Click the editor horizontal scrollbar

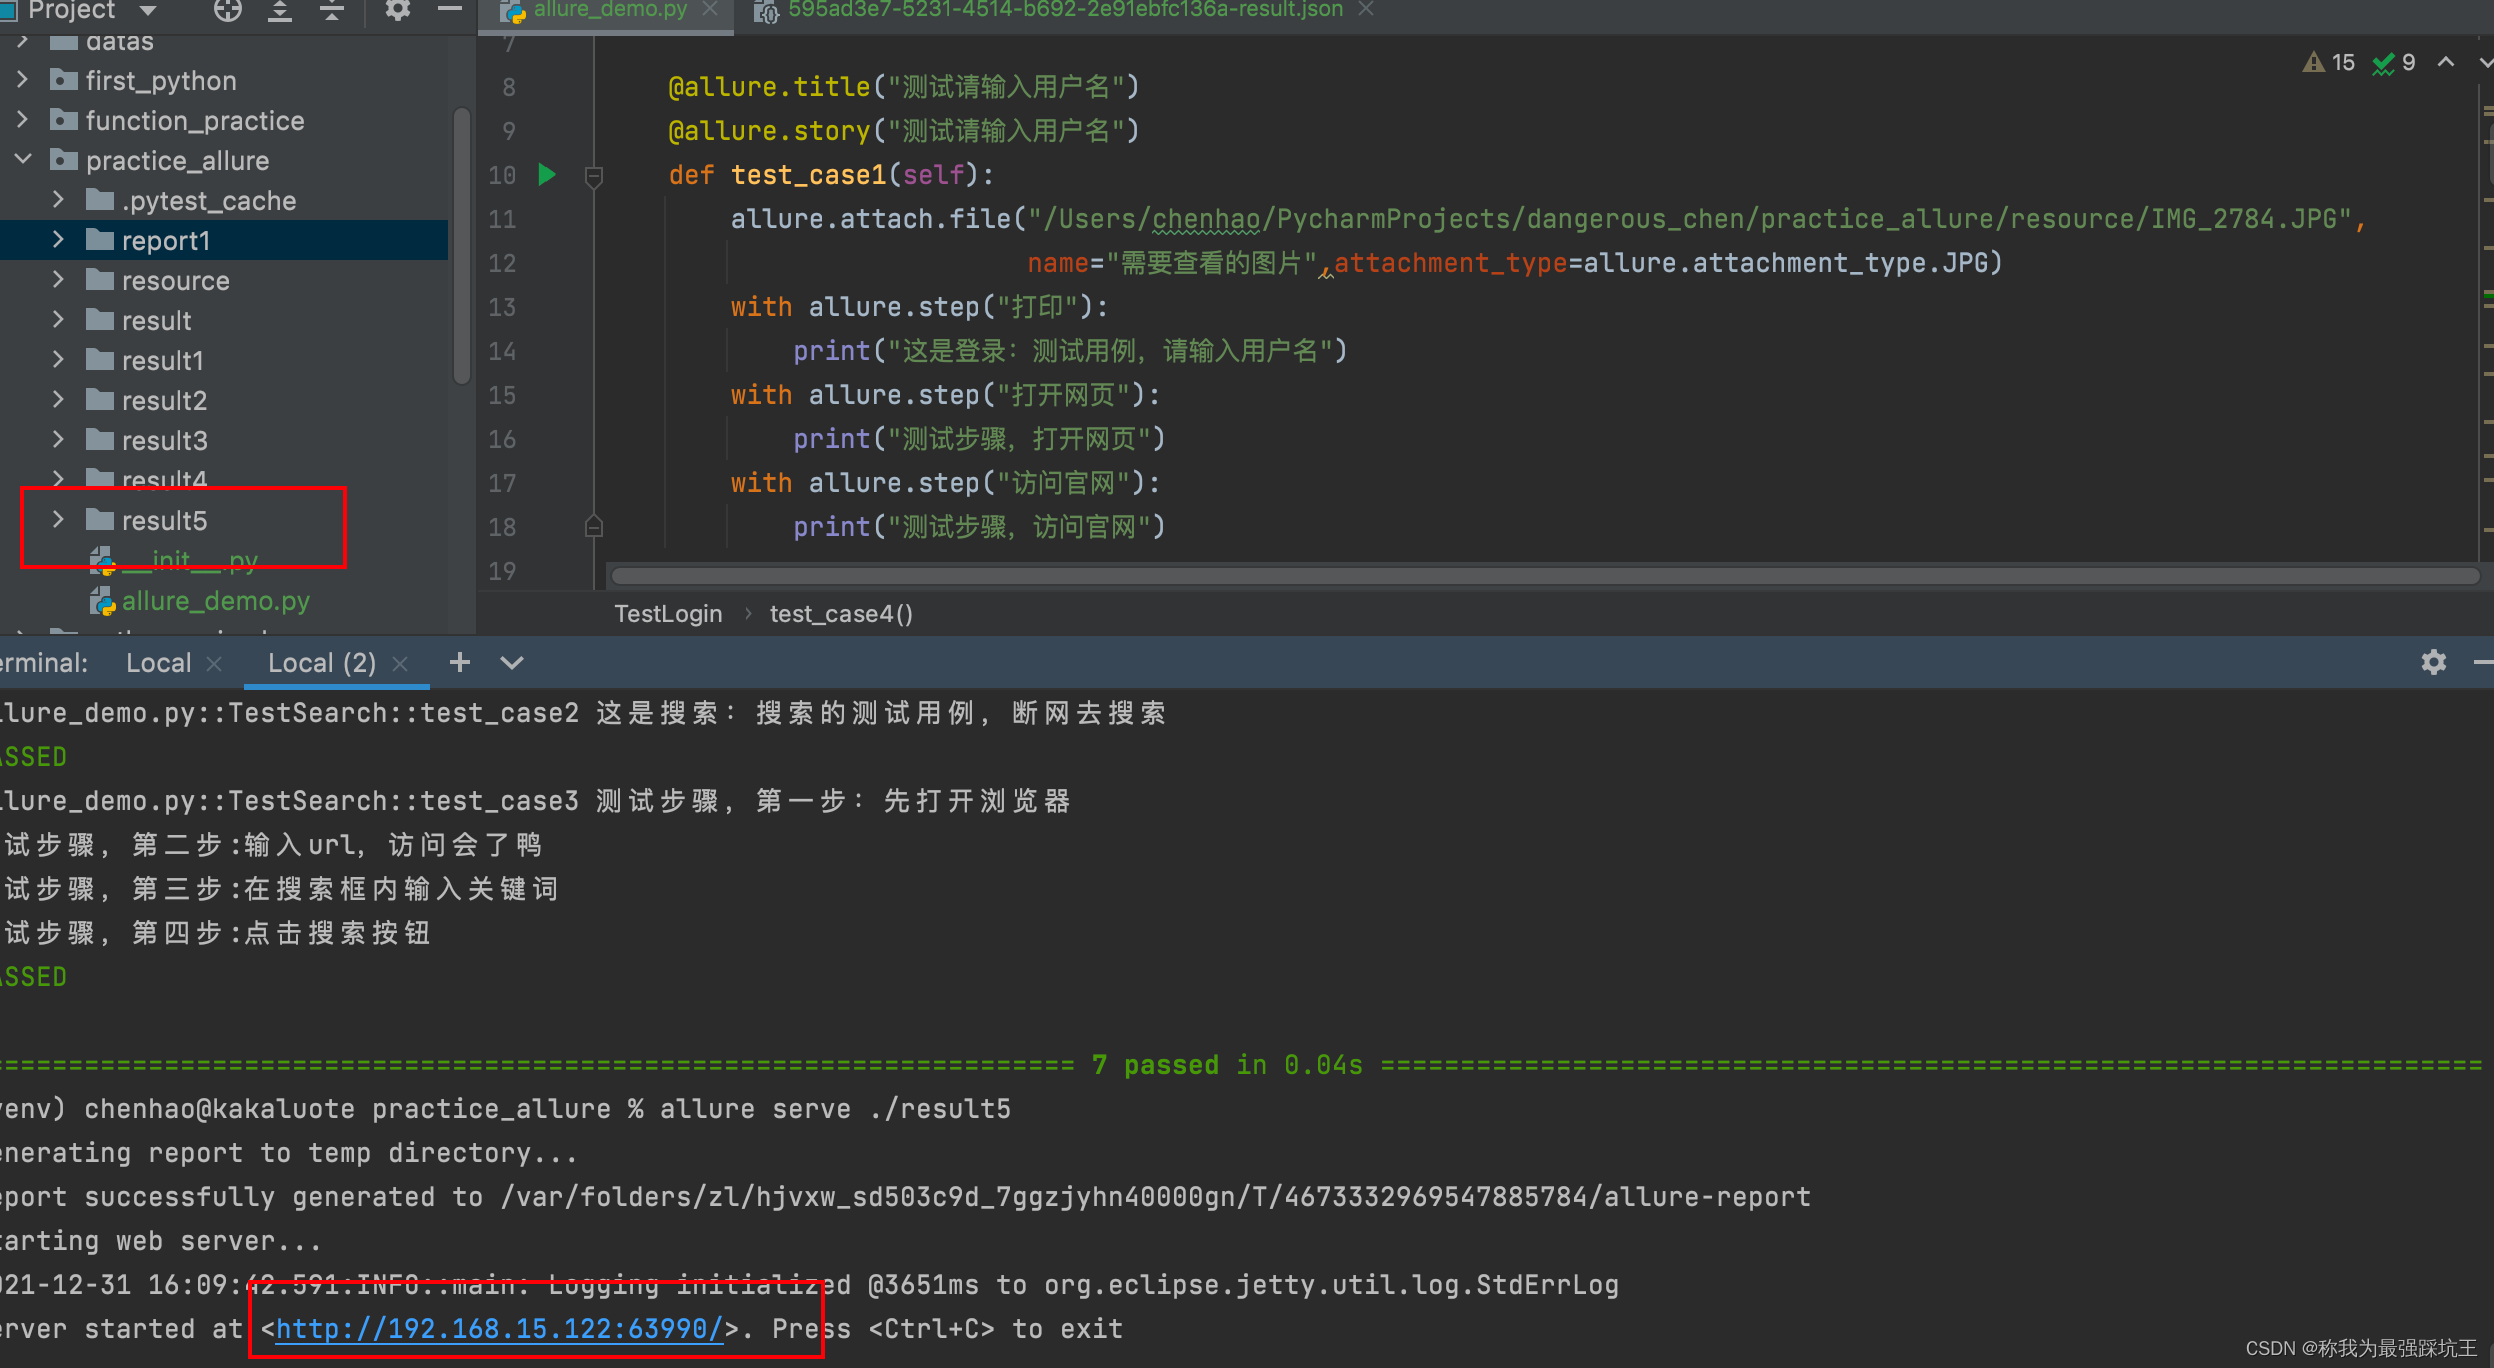point(1544,576)
